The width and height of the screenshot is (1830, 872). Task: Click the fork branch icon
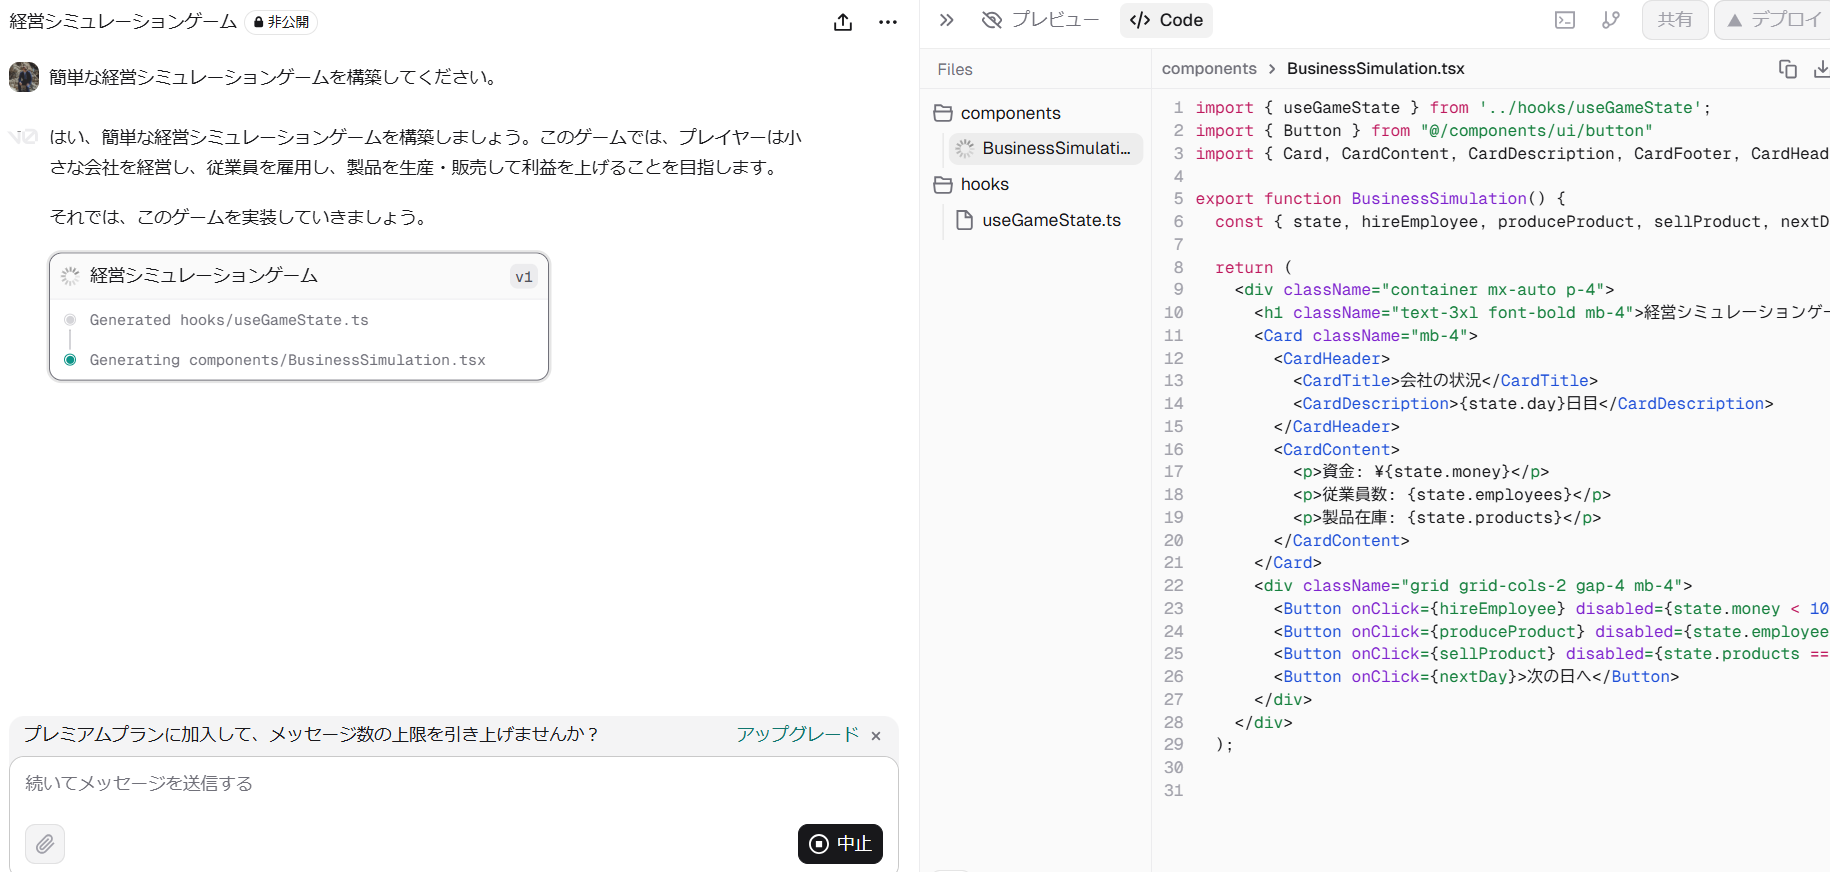1611,20
